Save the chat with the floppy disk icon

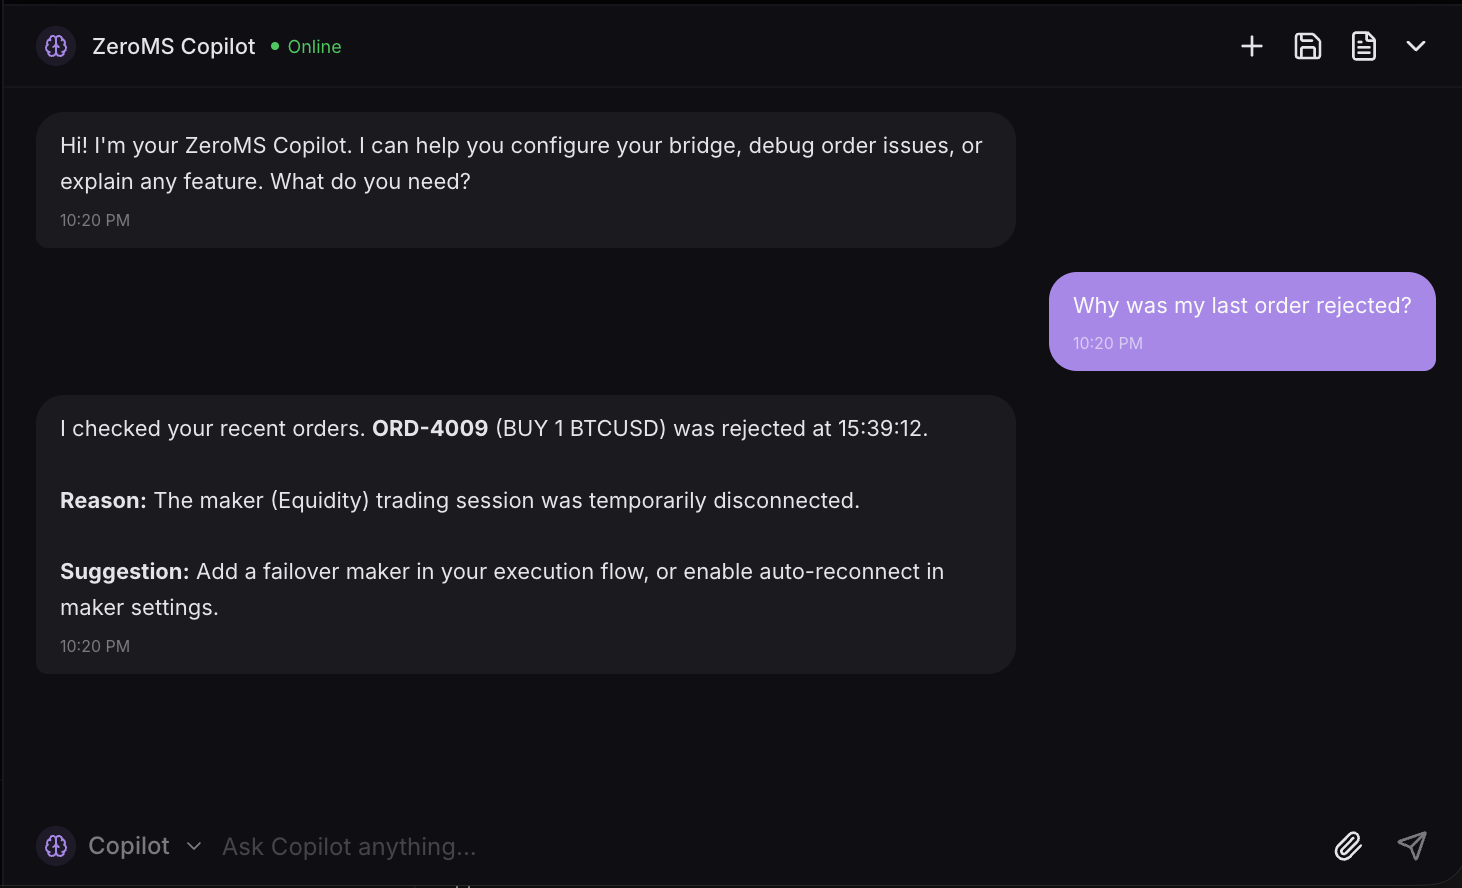coord(1308,46)
